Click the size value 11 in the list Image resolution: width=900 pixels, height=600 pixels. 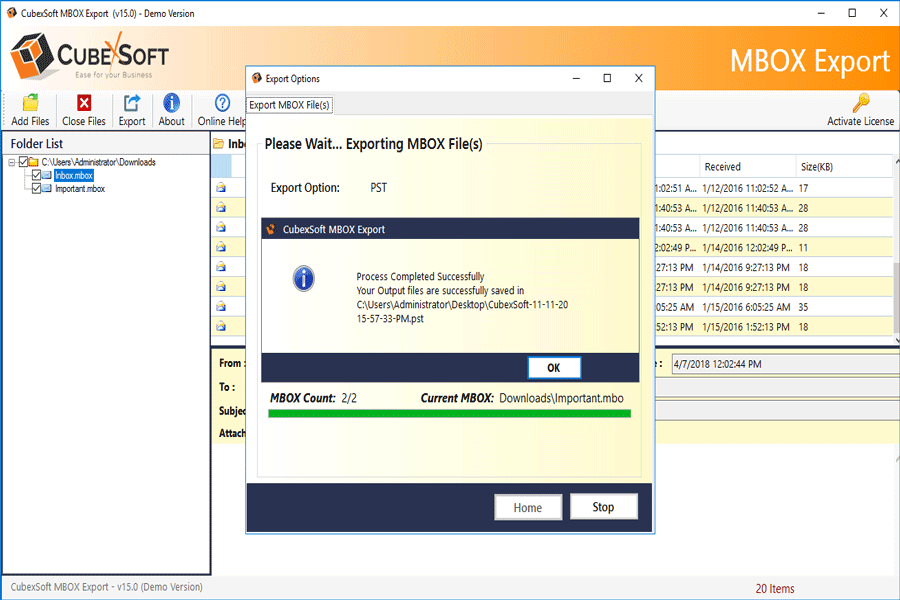(803, 247)
